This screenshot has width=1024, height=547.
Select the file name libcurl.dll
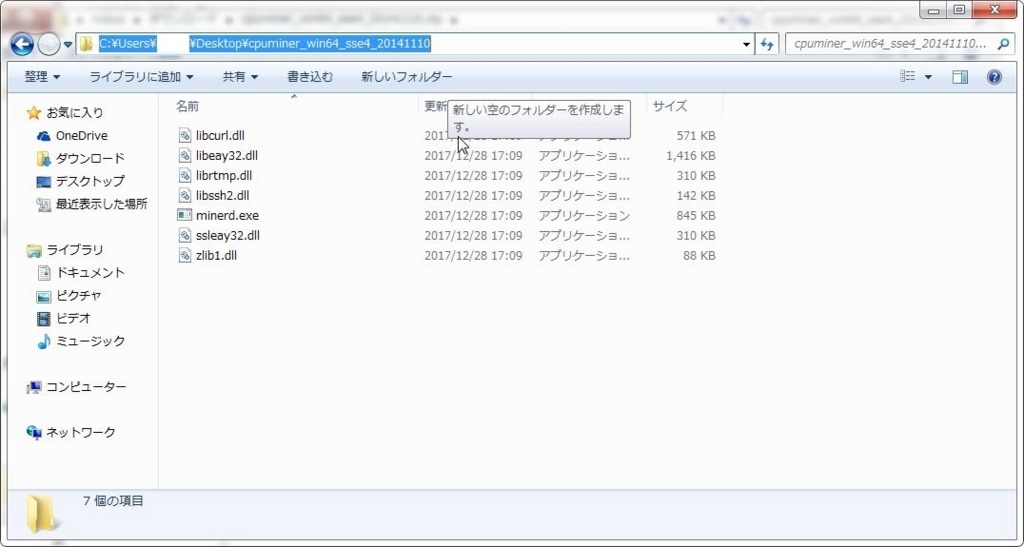pyautogui.click(x=220, y=136)
